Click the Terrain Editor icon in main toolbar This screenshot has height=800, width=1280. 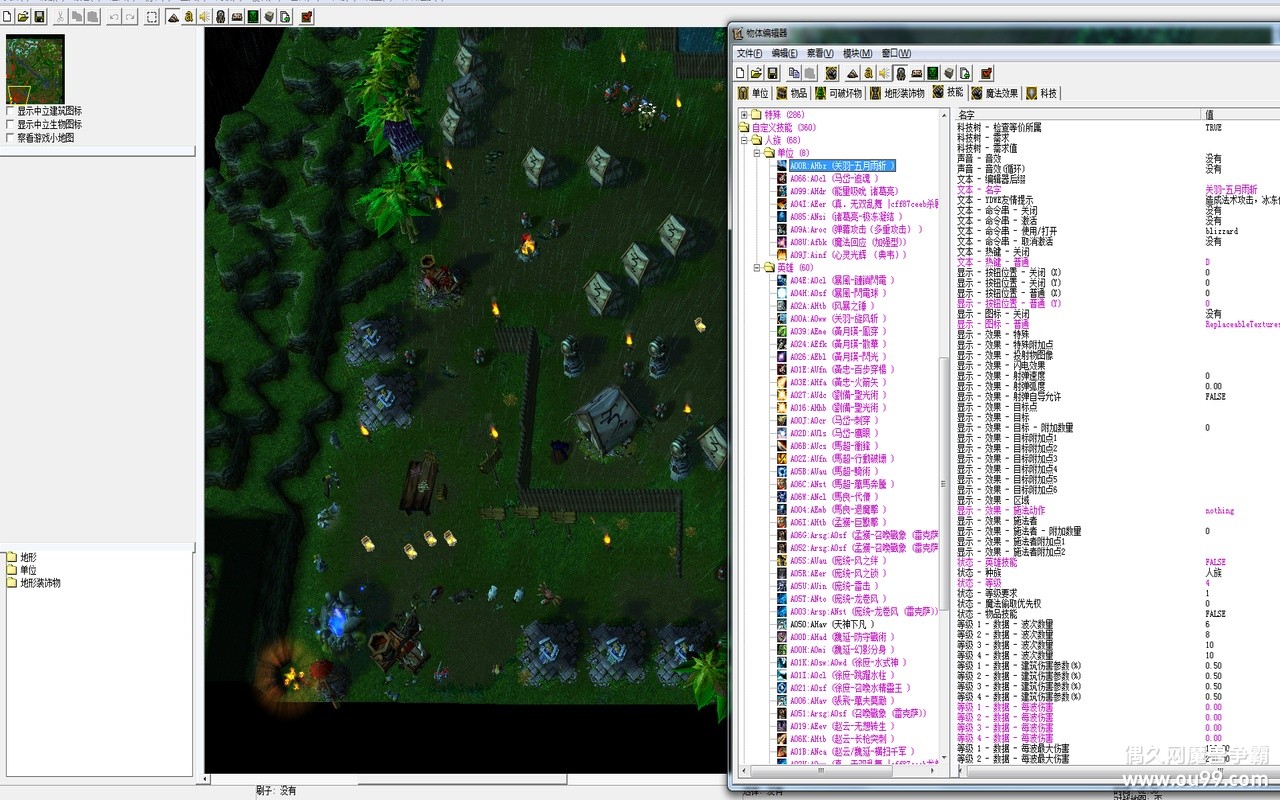click(x=173, y=17)
